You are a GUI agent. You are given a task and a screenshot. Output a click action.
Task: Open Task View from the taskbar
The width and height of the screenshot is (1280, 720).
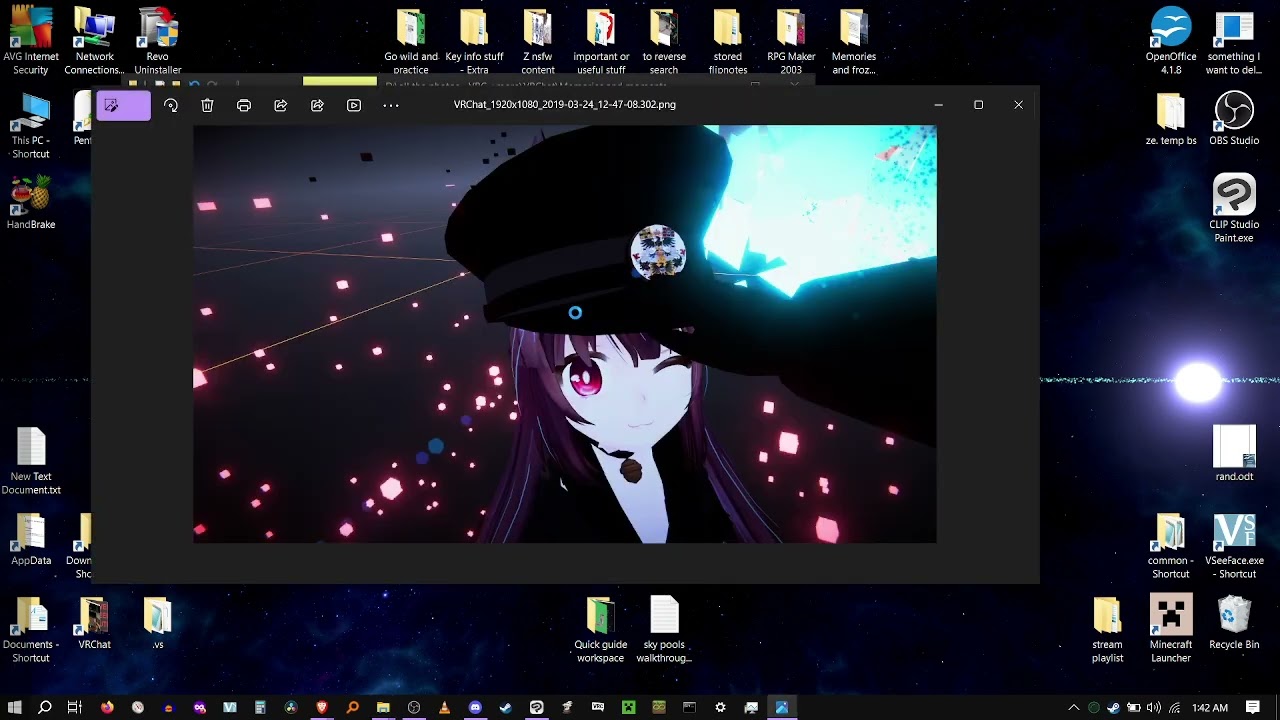[74, 708]
